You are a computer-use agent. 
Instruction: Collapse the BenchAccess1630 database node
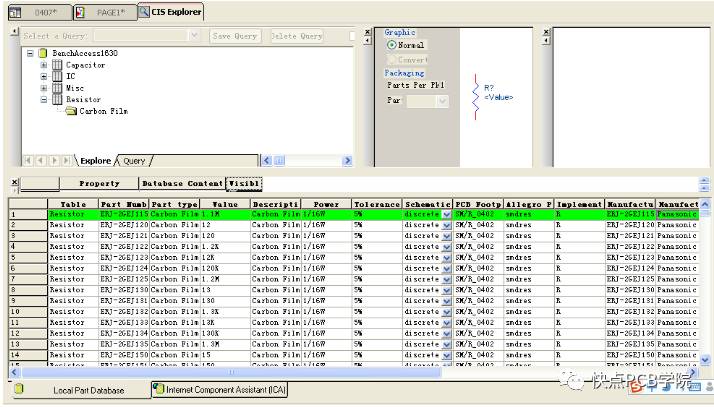pos(30,53)
